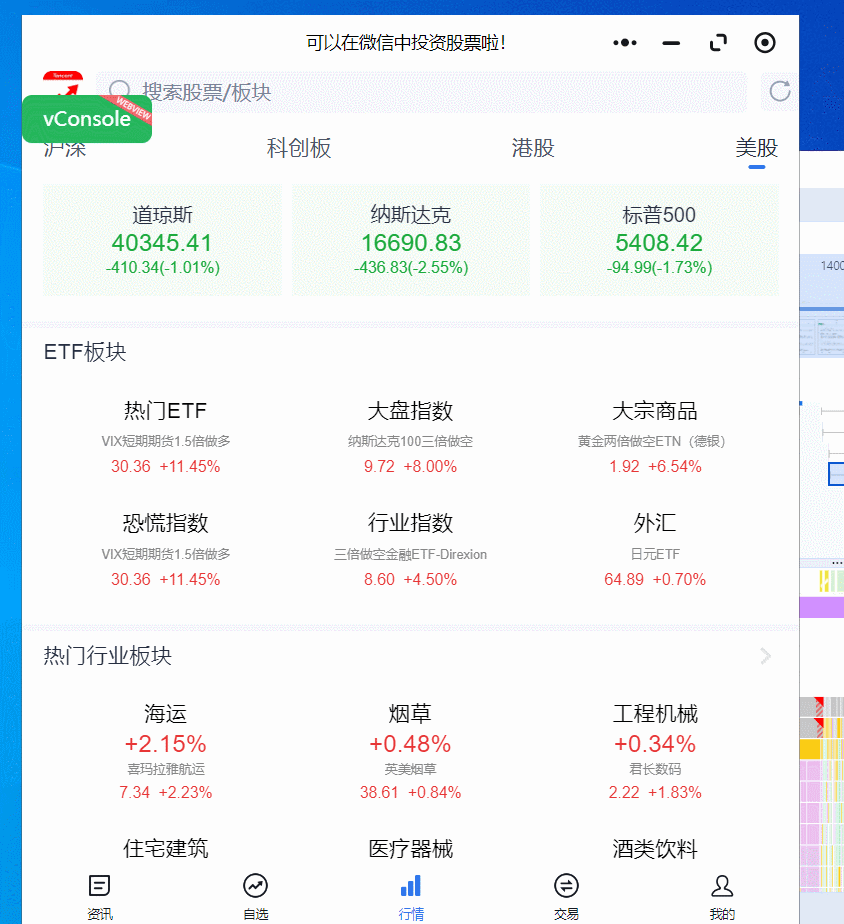This screenshot has width=844, height=924.
Task: Open the 大盘指数 ETF category
Action: 410,437
